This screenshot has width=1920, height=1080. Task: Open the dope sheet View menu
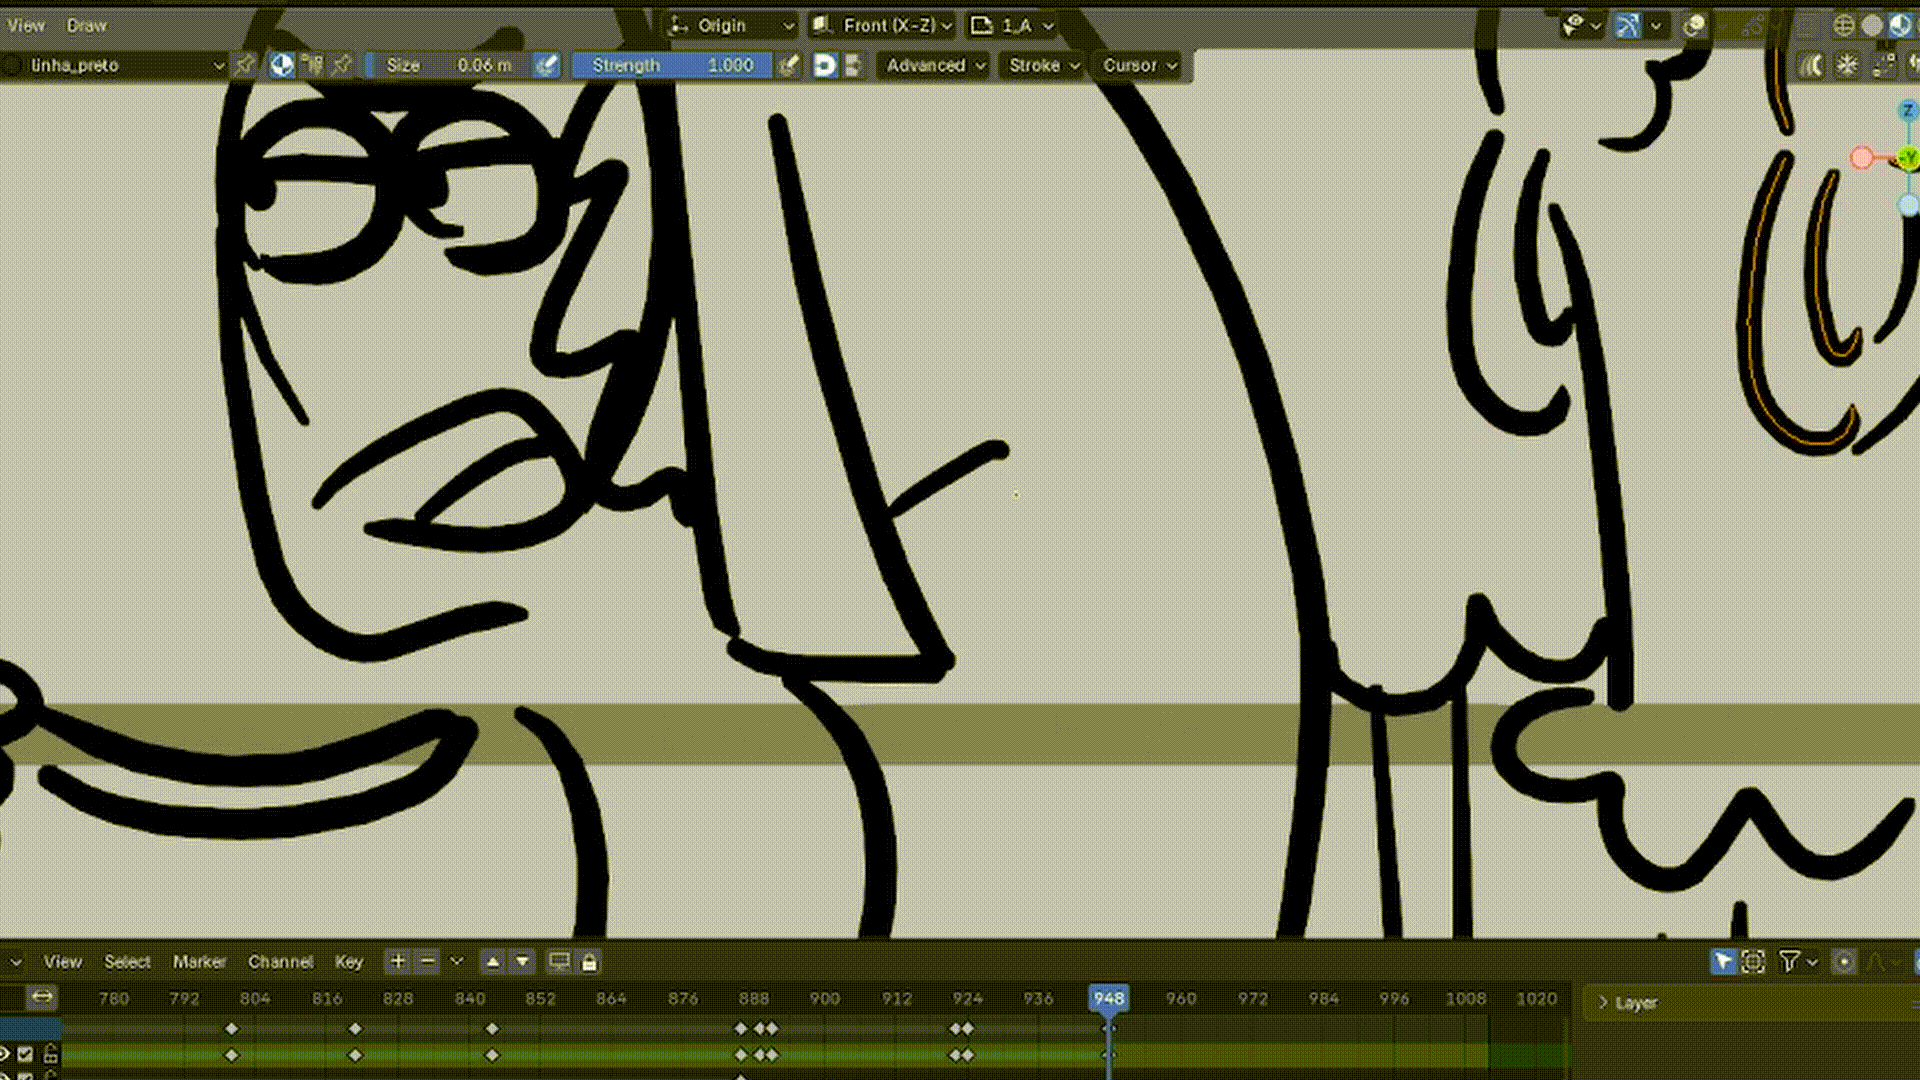pyautogui.click(x=62, y=961)
